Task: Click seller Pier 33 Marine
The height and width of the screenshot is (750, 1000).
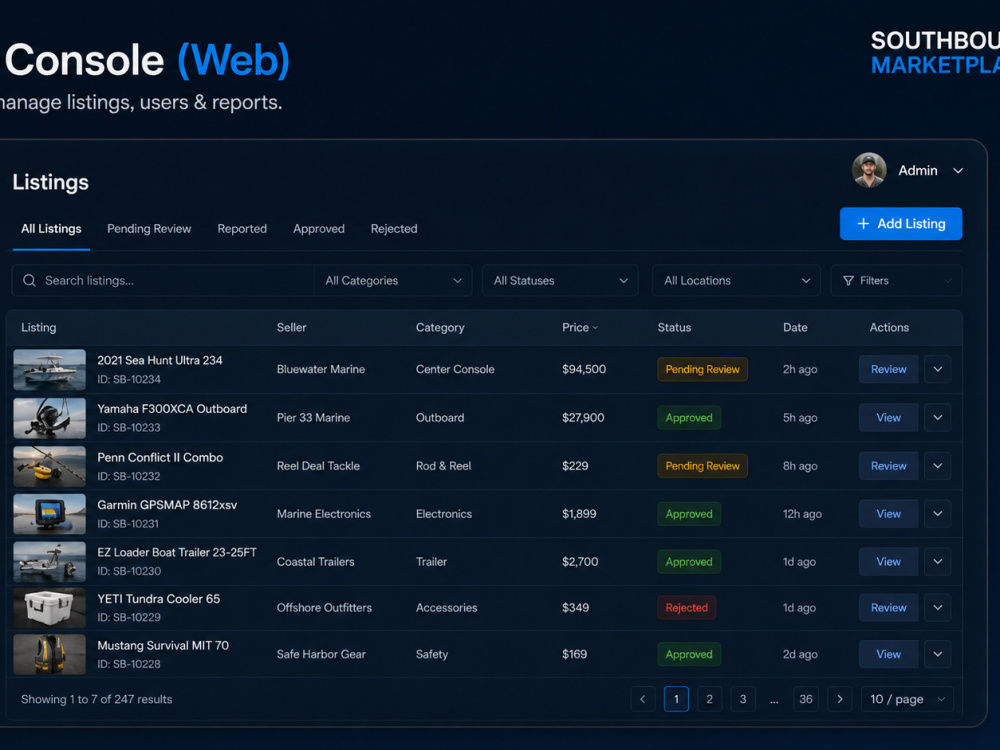Action: pyautogui.click(x=313, y=418)
